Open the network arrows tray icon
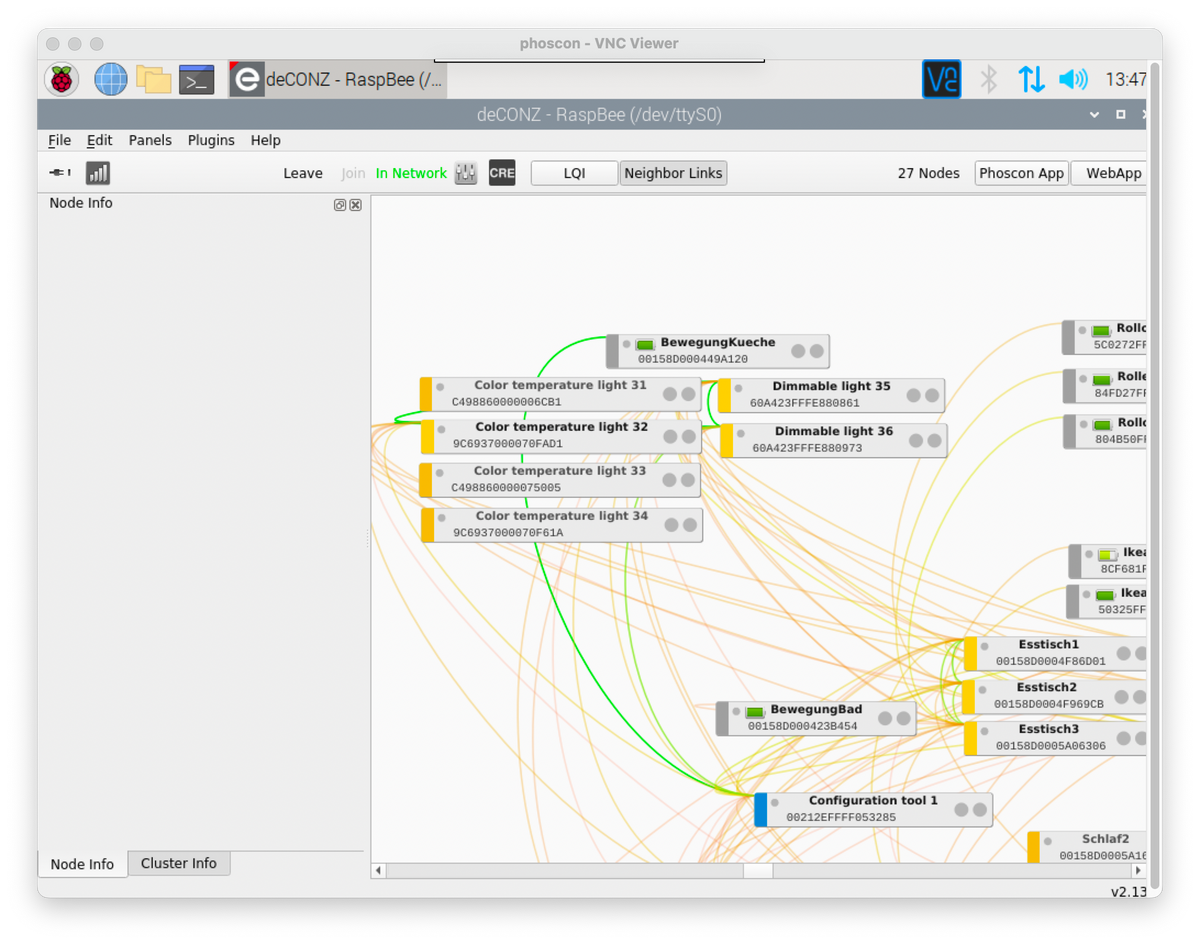This screenshot has height=944, width=1200. [1031, 79]
